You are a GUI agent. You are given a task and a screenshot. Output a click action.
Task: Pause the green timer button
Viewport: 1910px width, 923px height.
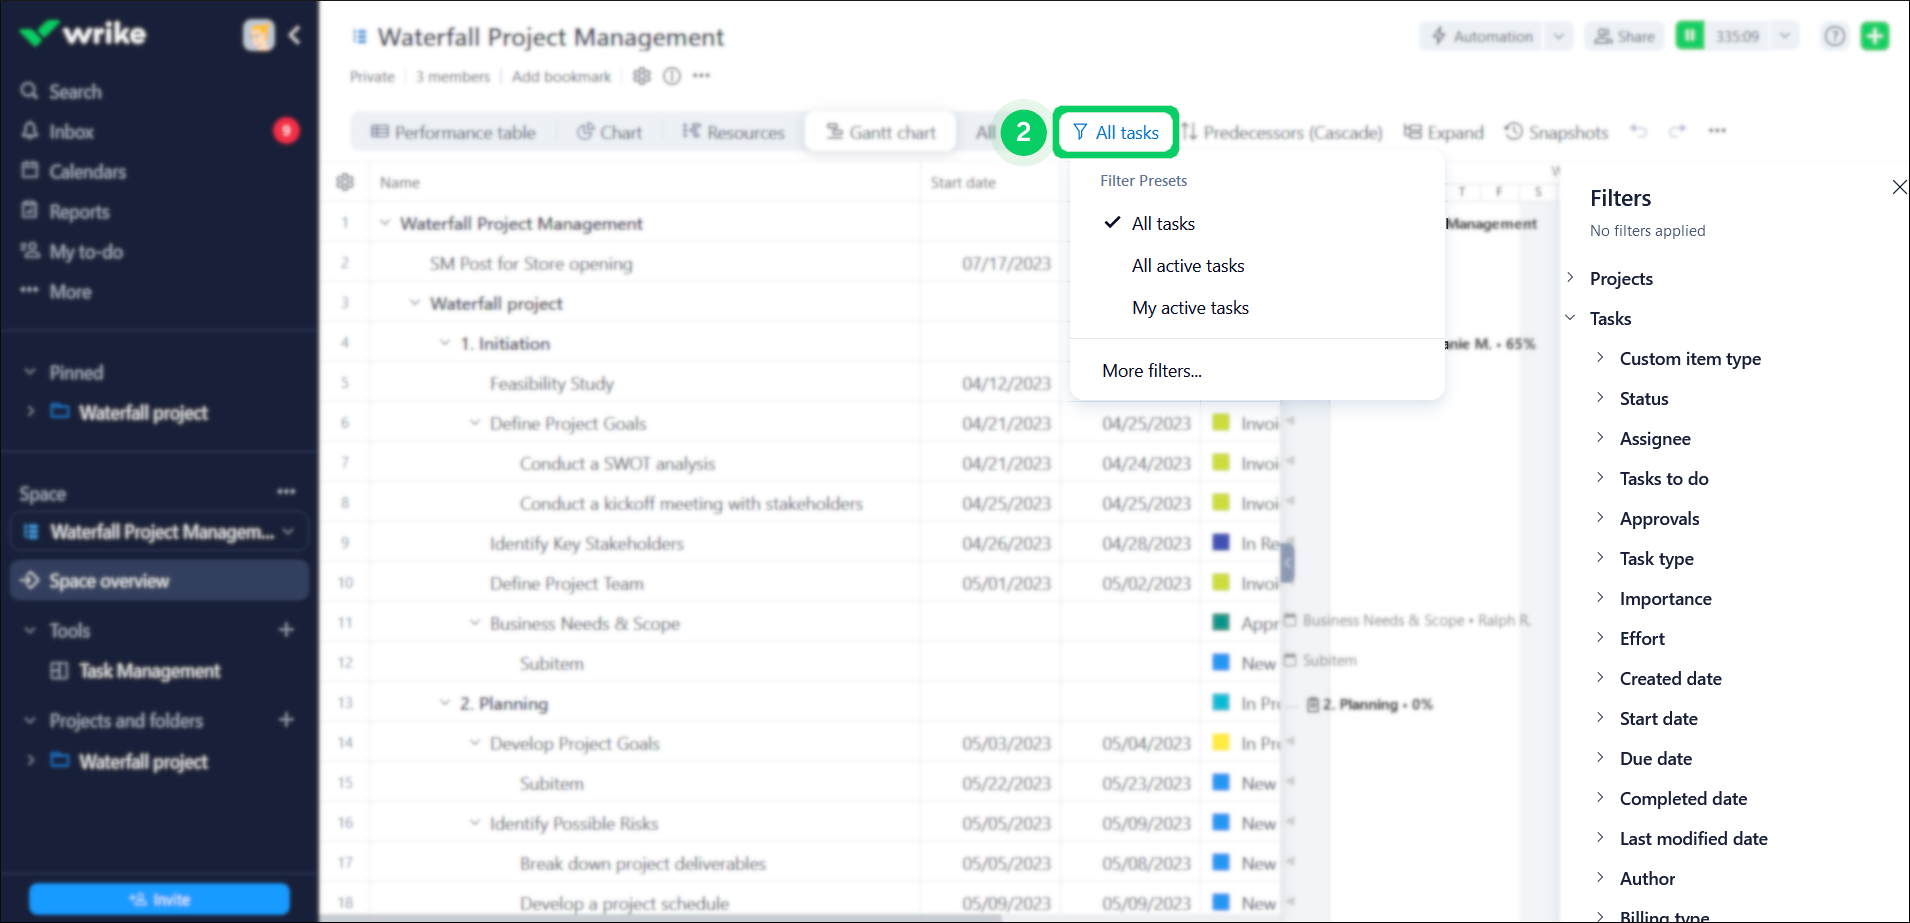[x=1690, y=36]
